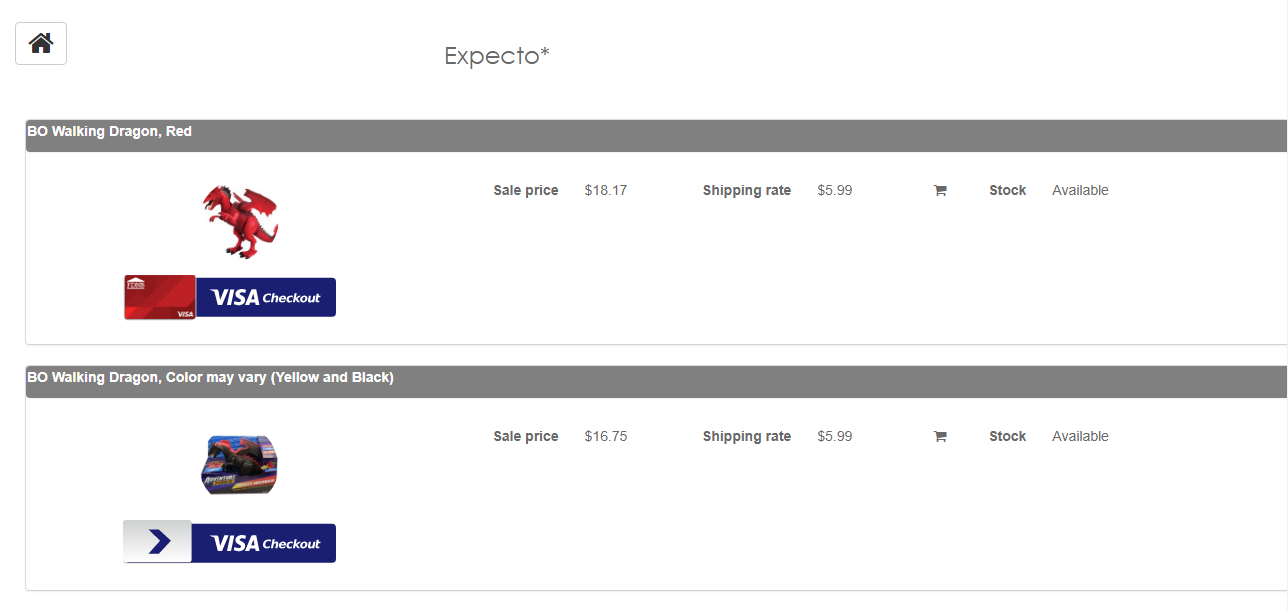Click the $16.75 sale price
The image size is (1288, 611).
pyautogui.click(x=606, y=436)
